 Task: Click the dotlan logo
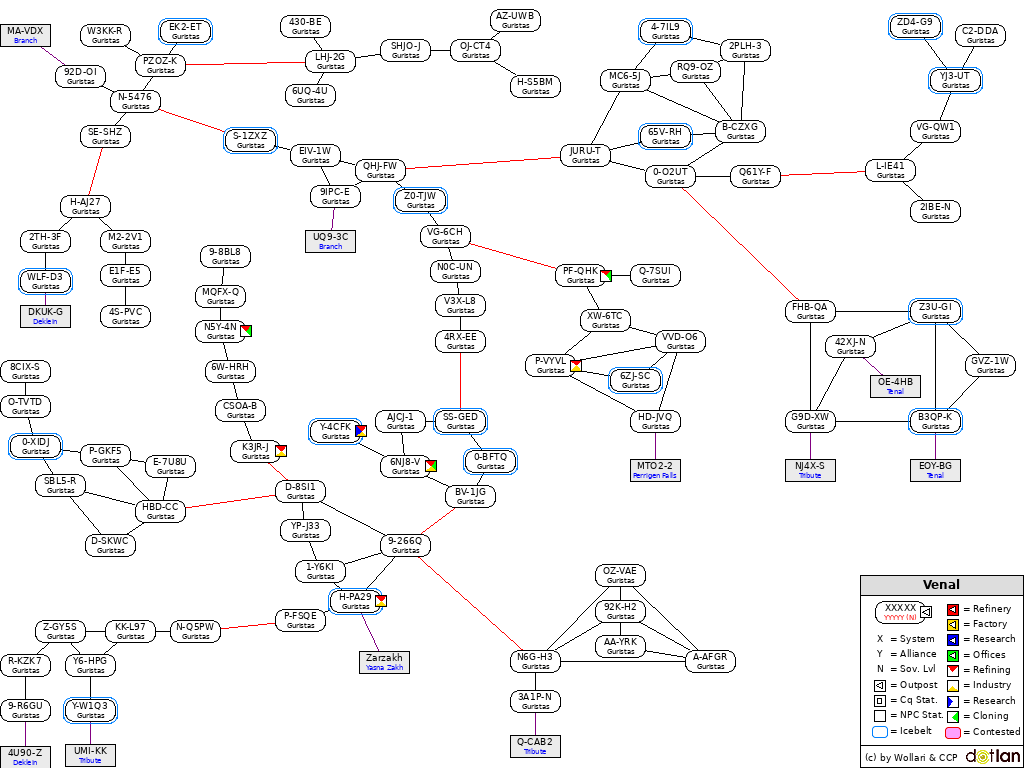pos(993,756)
